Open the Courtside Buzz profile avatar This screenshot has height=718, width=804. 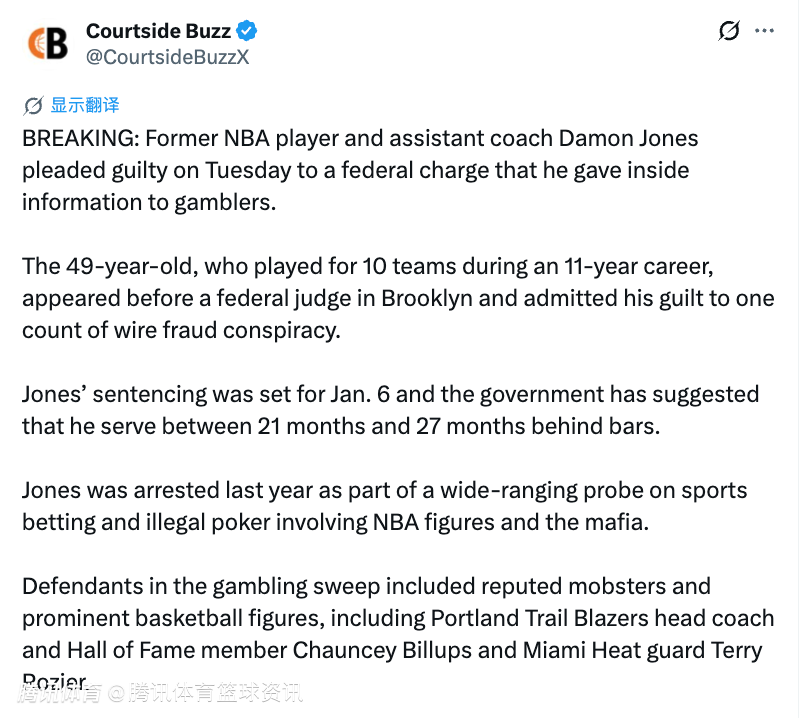click(x=47, y=43)
